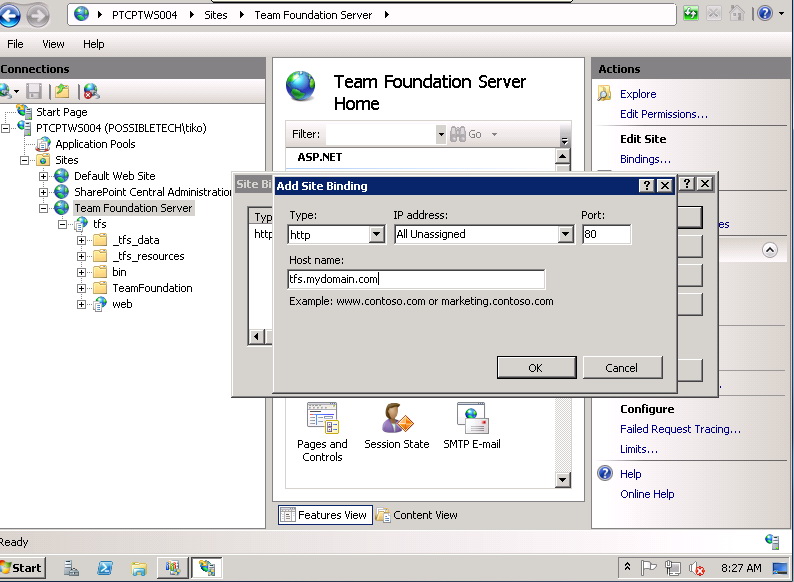Viewport: 794px width, 582px height.
Task: Click the help question mark in toolbar
Action: [765, 14]
